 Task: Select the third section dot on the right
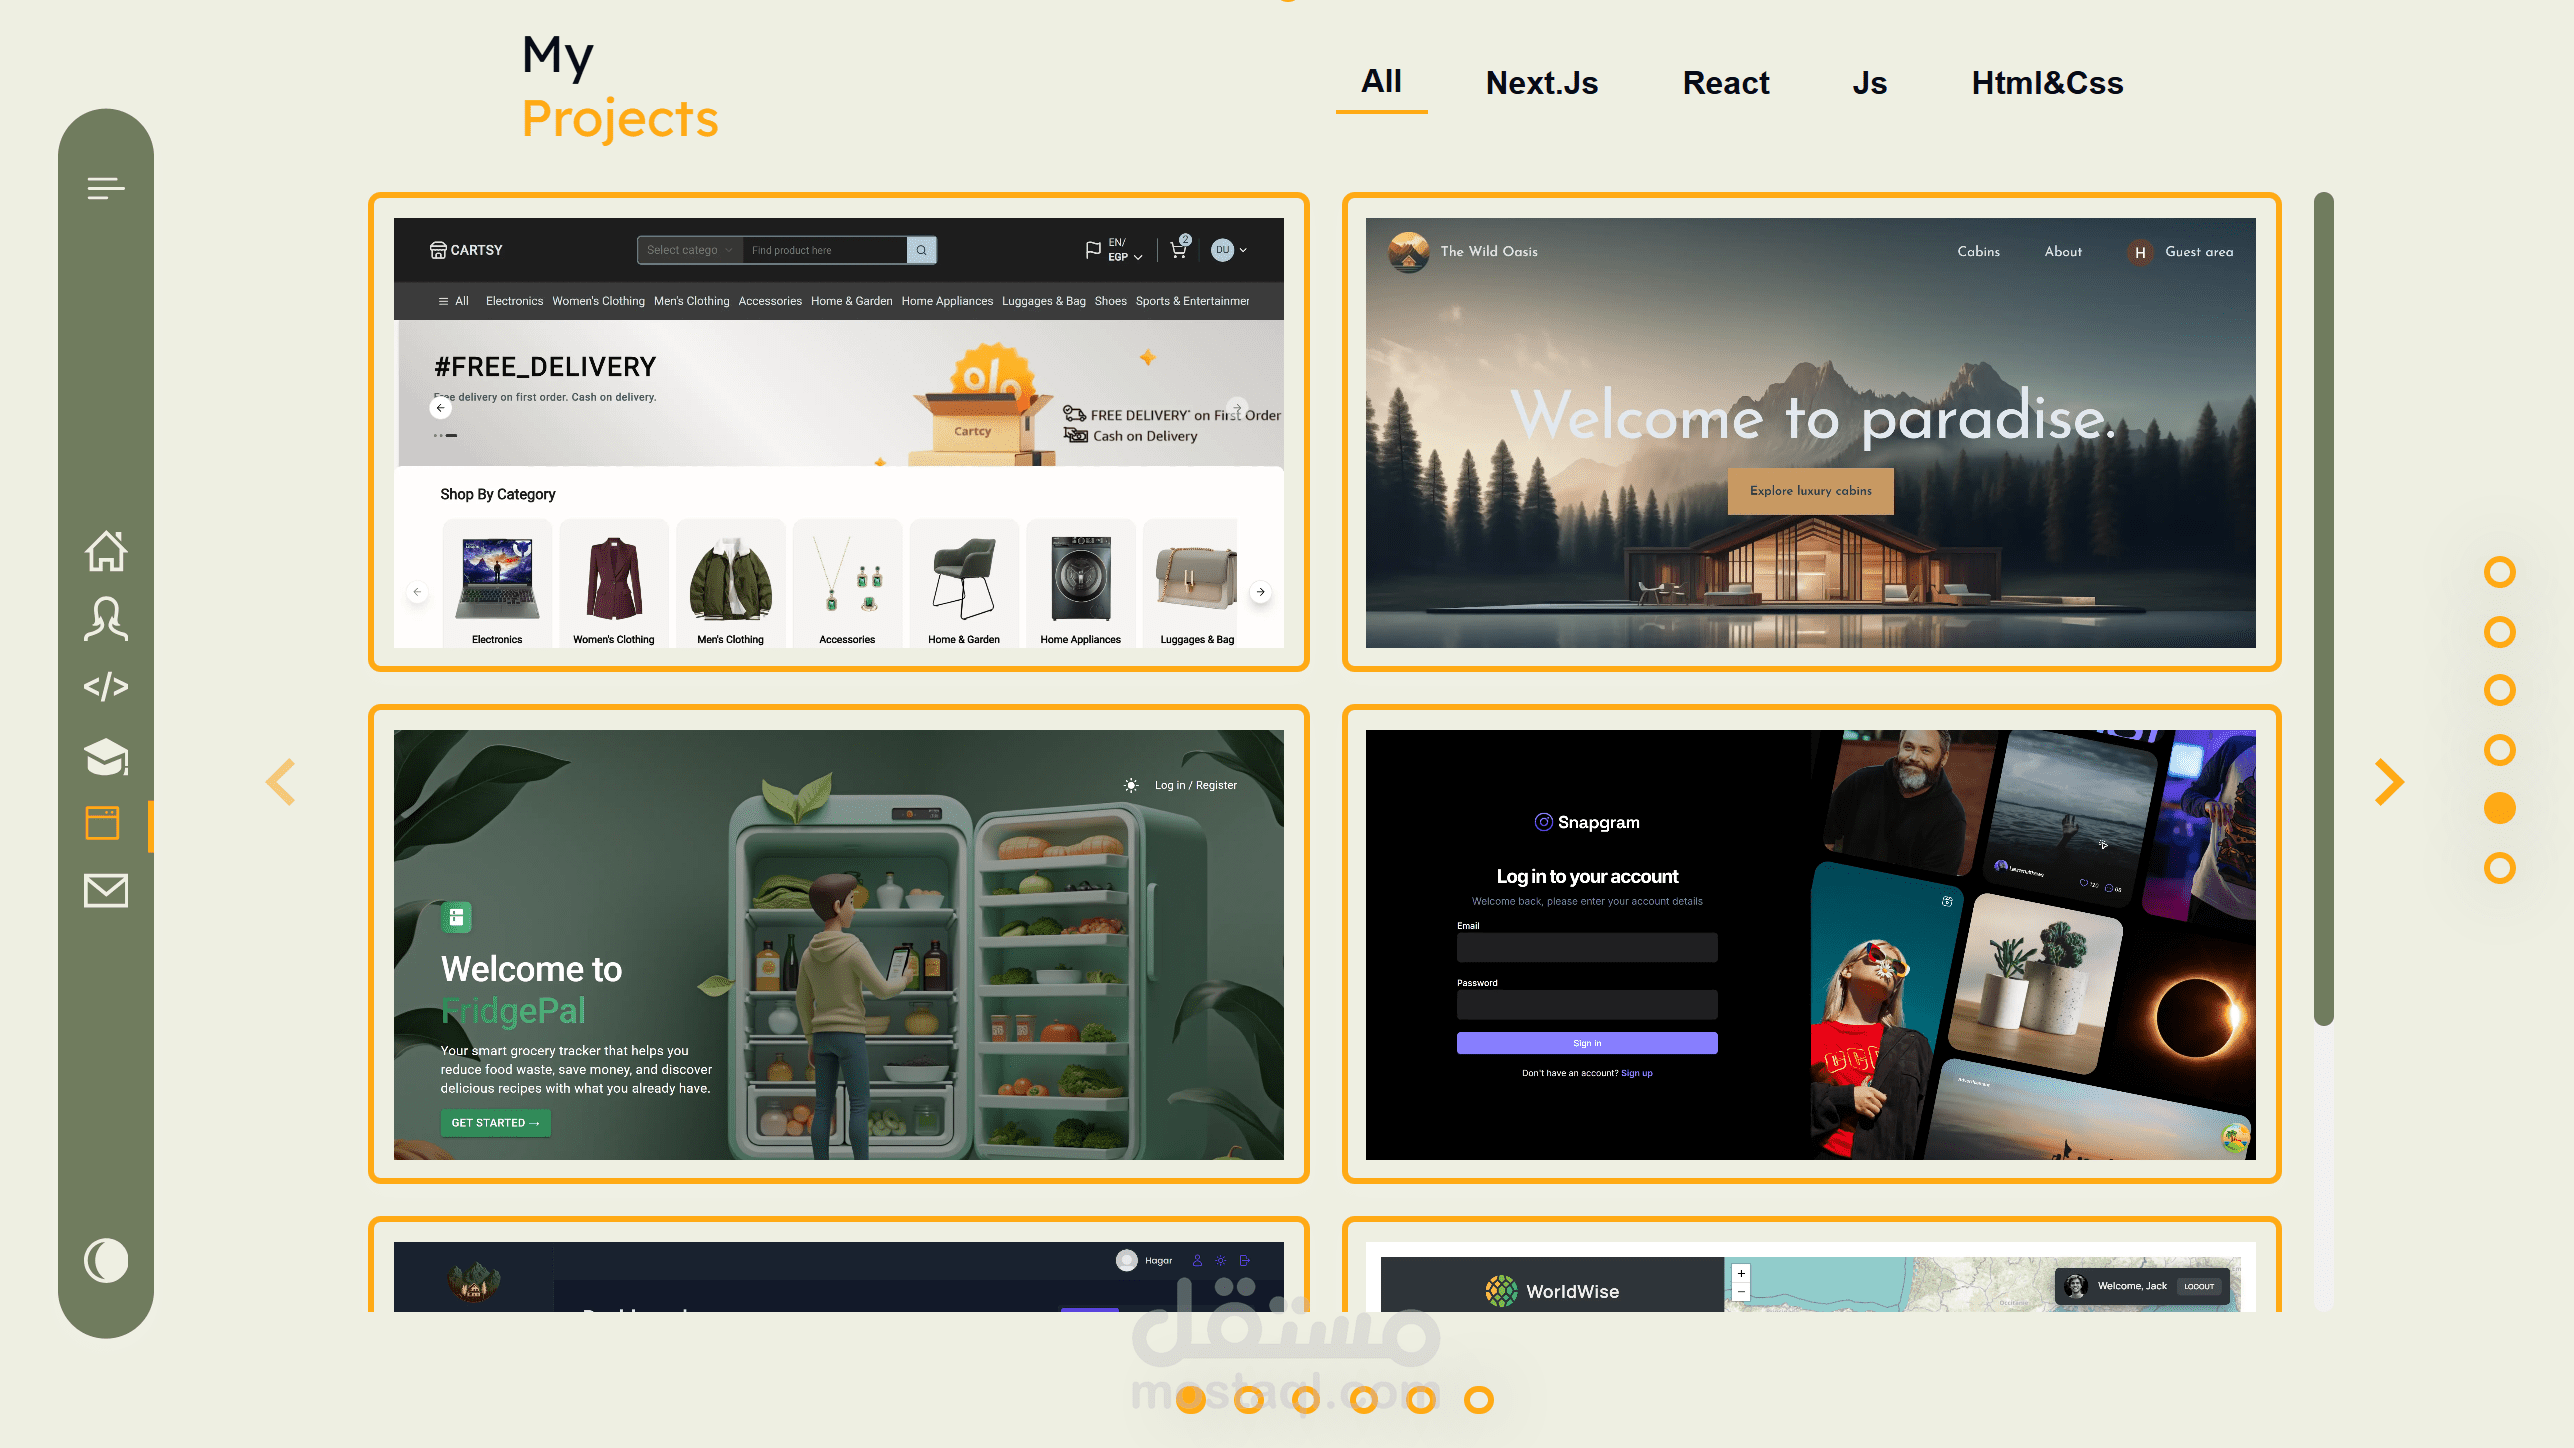(x=2499, y=690)
